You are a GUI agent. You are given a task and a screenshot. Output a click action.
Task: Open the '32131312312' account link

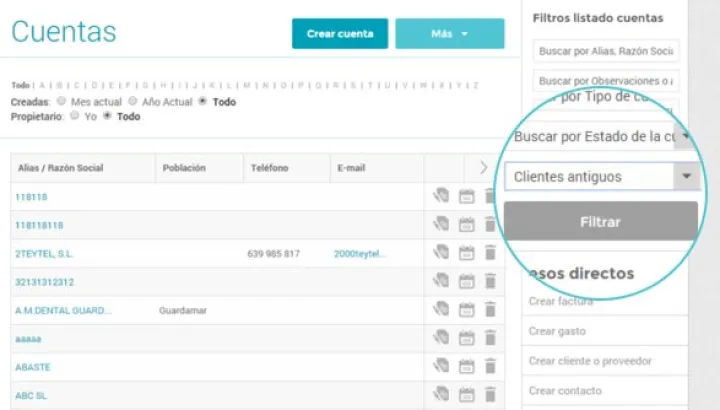(x=45, y=282)
